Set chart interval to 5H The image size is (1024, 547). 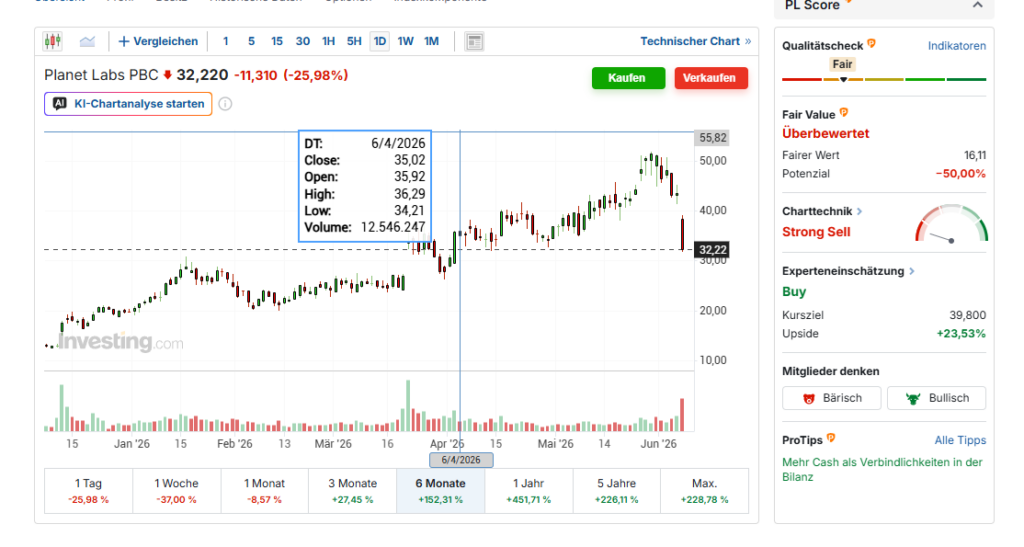pos(354,41)
